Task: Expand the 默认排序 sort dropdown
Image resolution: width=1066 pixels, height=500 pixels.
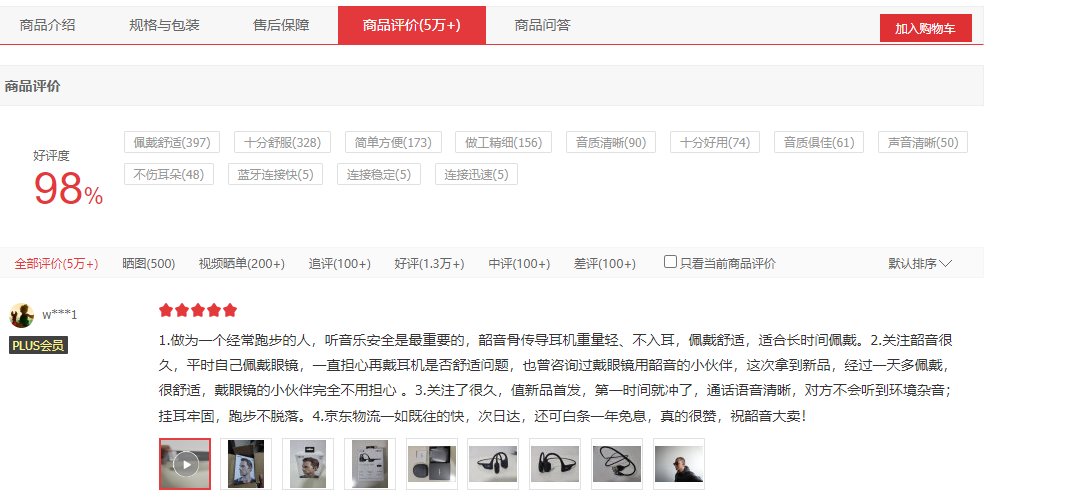Action: [920, 263]
